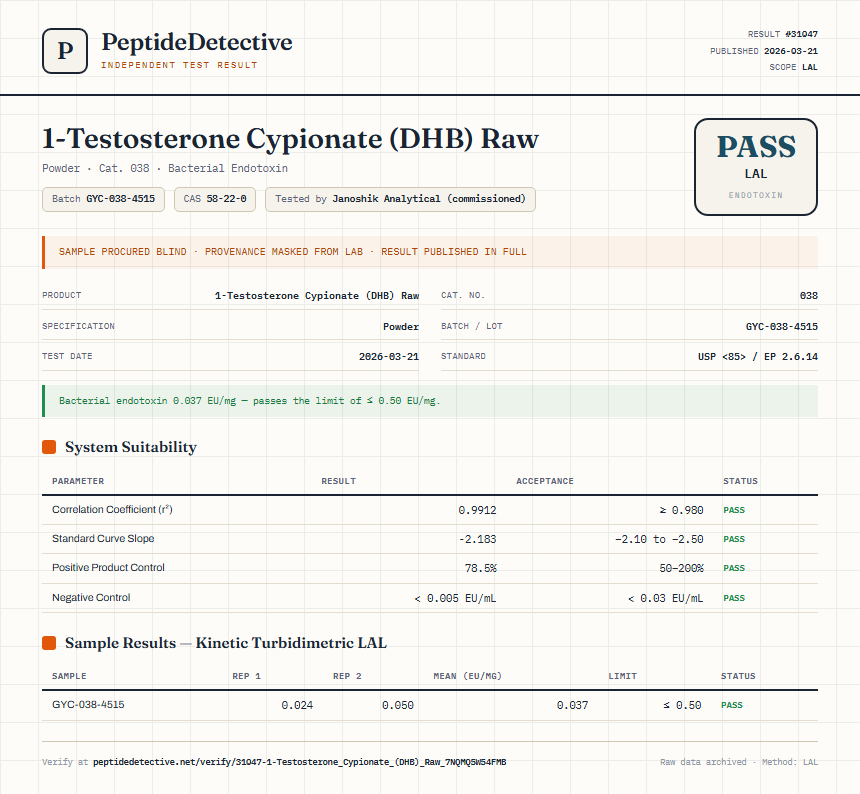The width and height of the screenshot is (860, 794).
Task: Click the 'INDEPENDENT TEST RESULT' tagline
Action: (179, 65)
